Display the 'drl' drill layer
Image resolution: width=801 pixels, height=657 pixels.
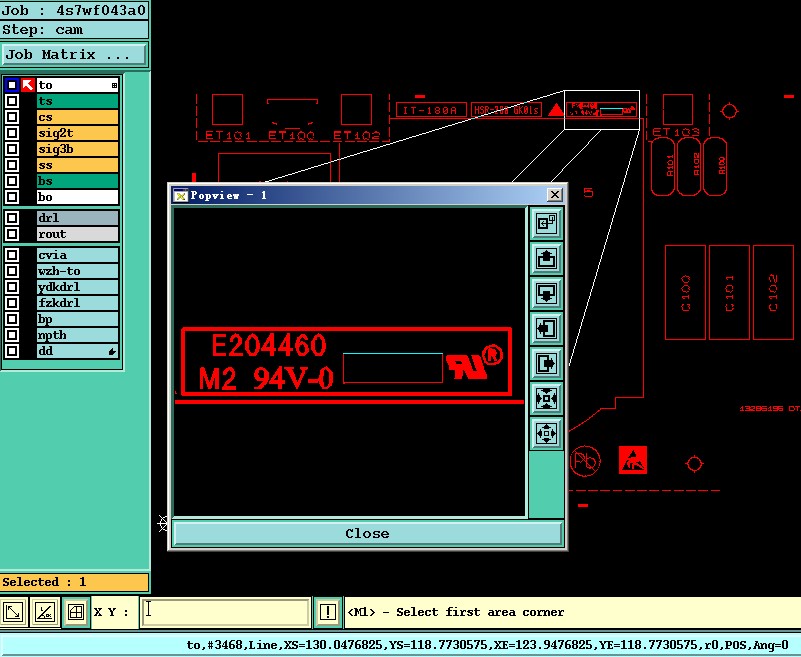[78, 218]
